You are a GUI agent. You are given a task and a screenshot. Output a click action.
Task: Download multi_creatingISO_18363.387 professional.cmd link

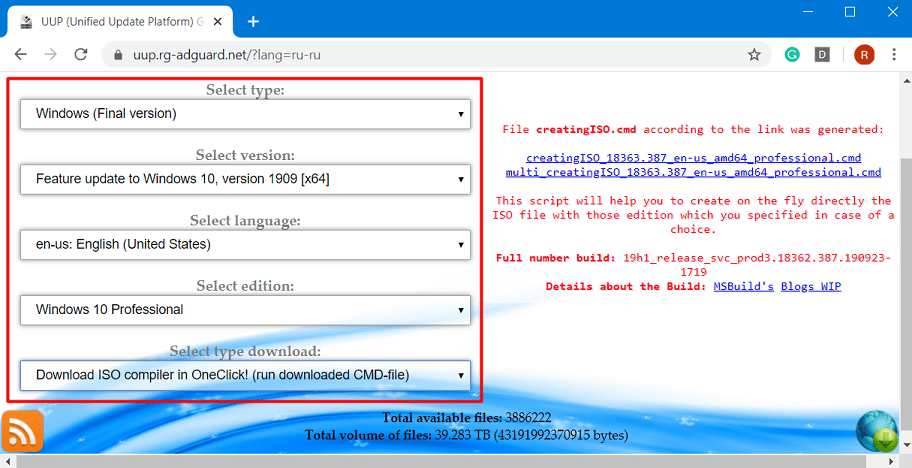point(693,173)
